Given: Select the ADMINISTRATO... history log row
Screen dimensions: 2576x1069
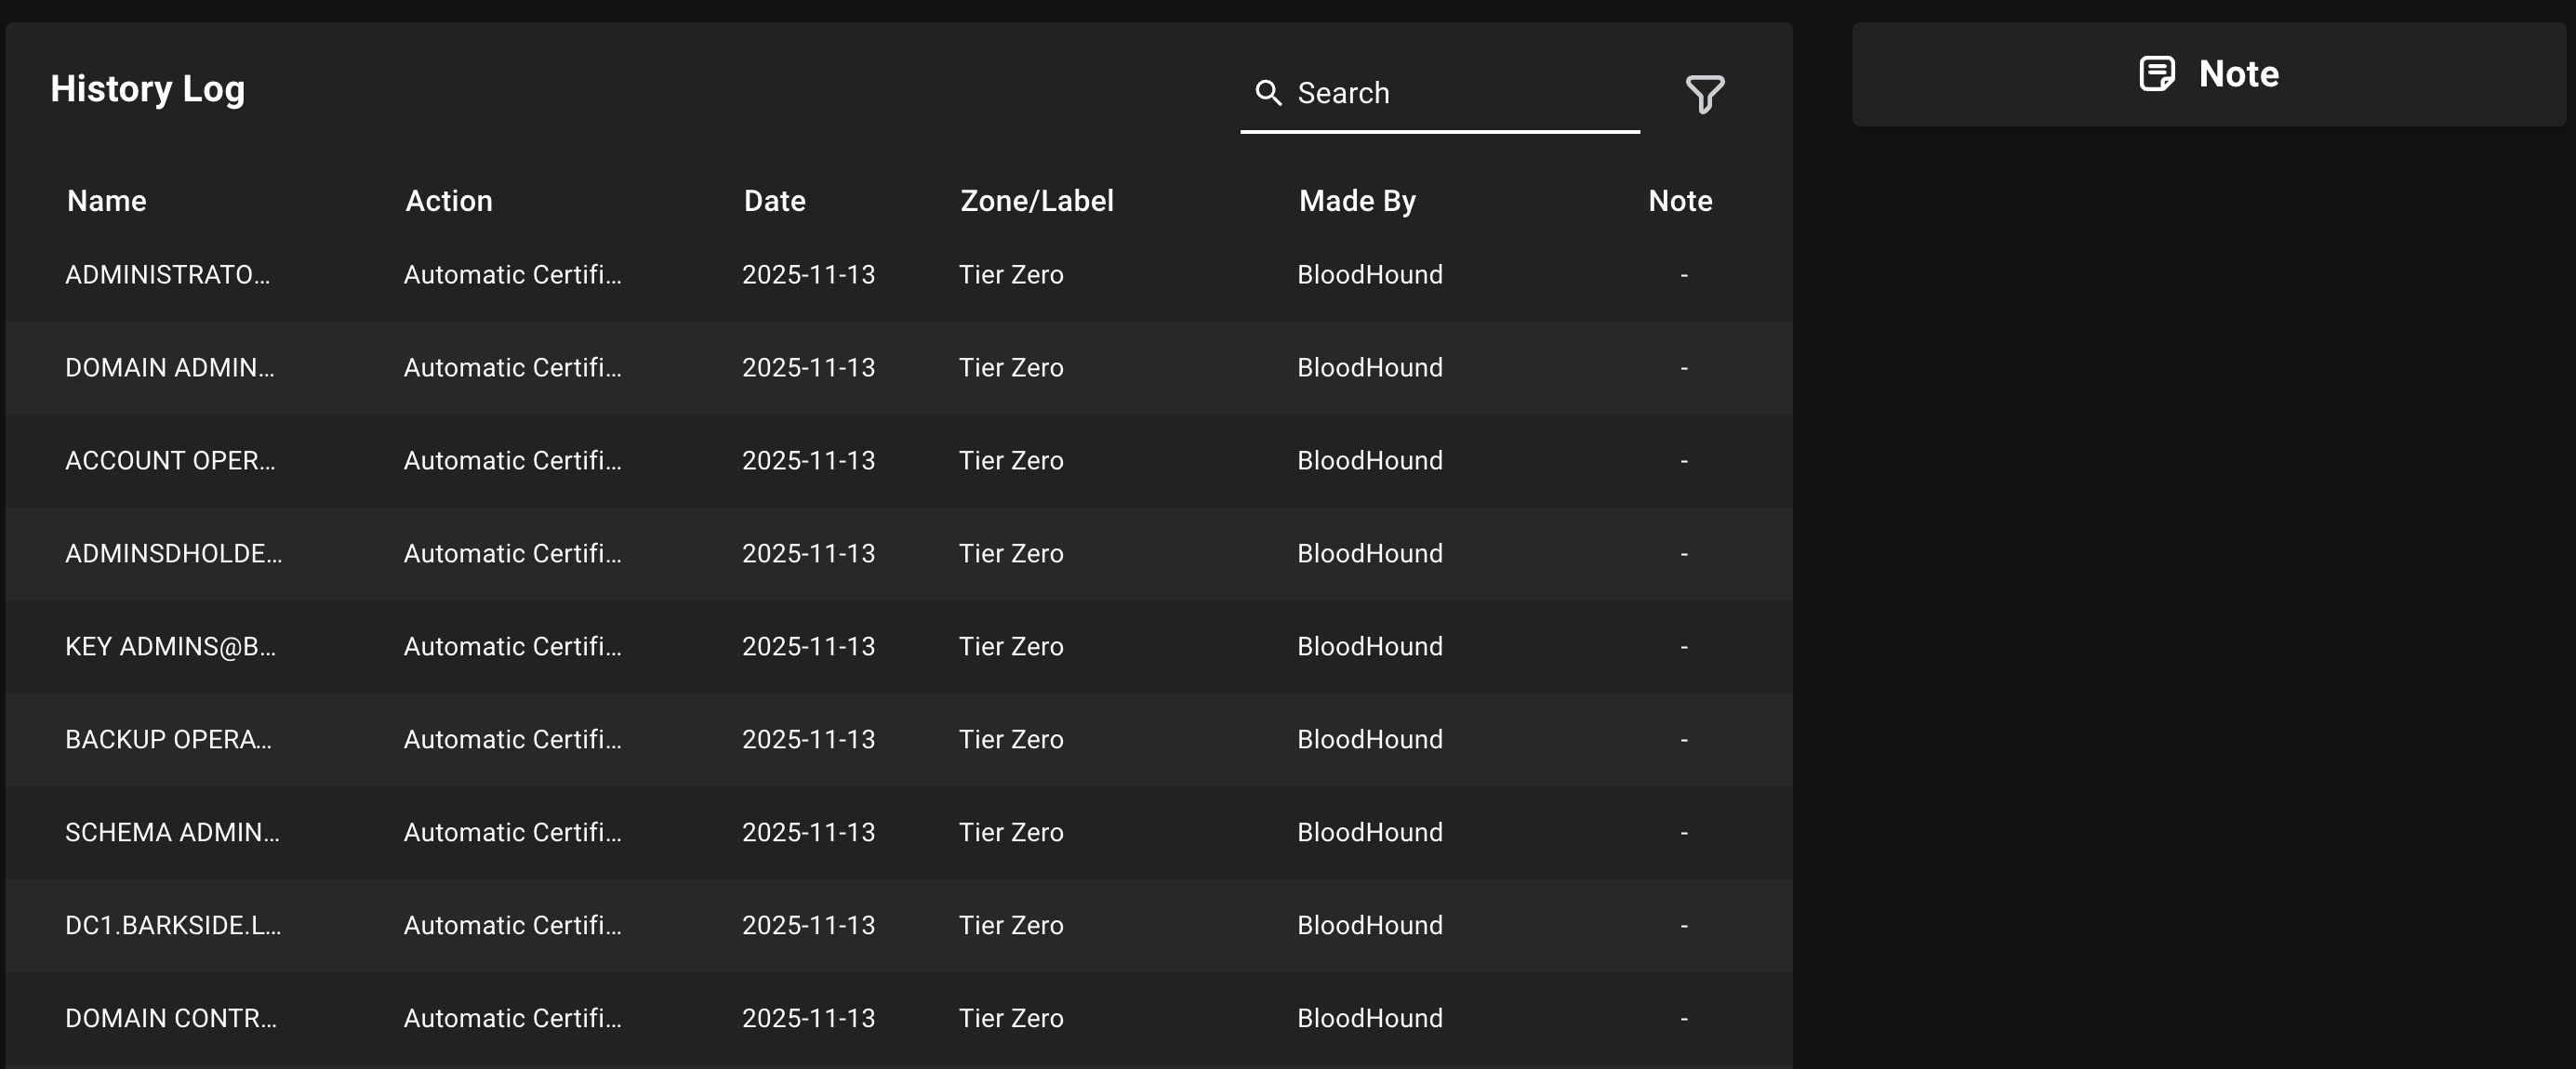Looking at the screenshot, I should tap(170, 274).
